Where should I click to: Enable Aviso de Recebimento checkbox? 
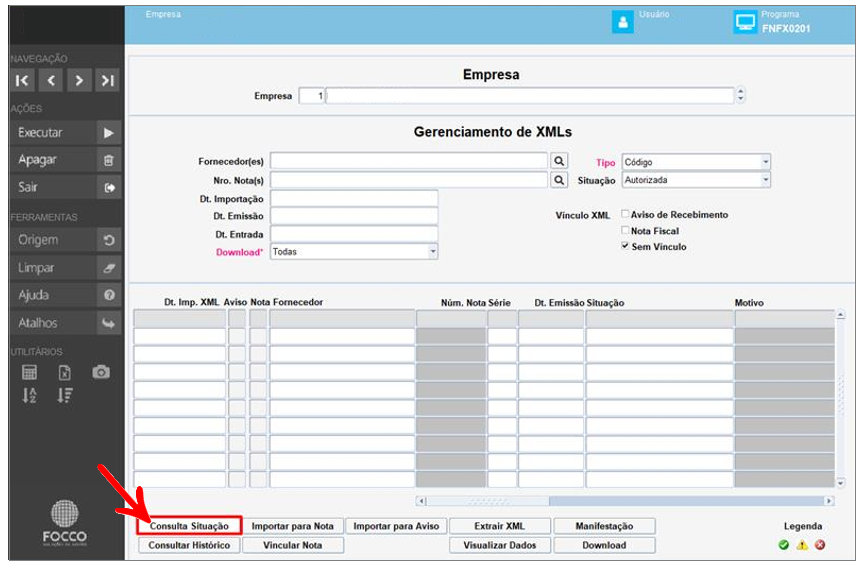pos(625,214)
